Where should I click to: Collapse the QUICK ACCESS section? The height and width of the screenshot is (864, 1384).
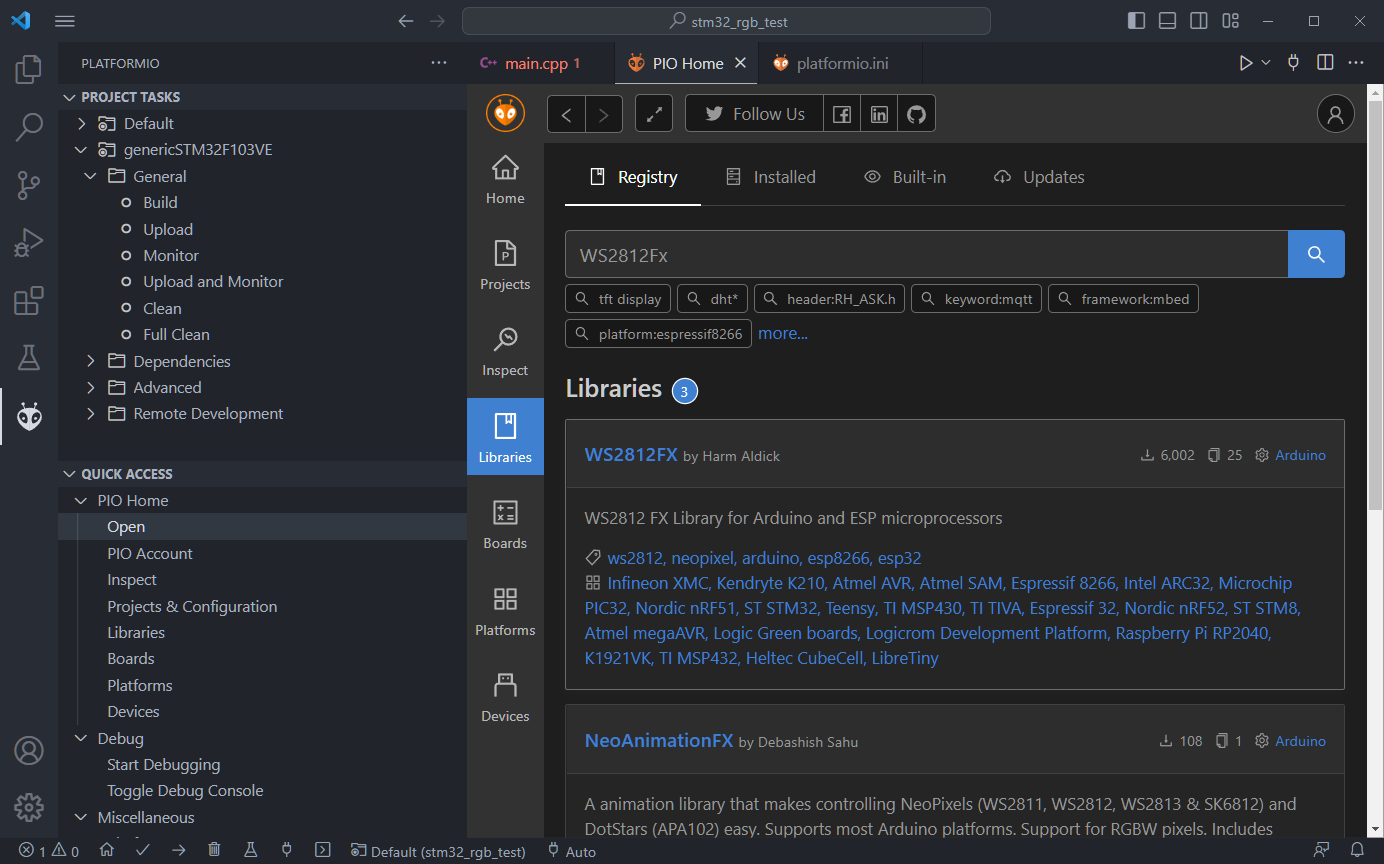coord(262,474)
